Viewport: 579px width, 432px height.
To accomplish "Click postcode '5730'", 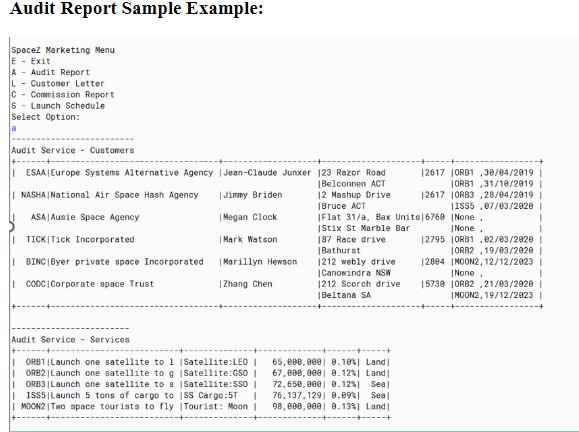I will pyautogui.click(x=435, y=284).
